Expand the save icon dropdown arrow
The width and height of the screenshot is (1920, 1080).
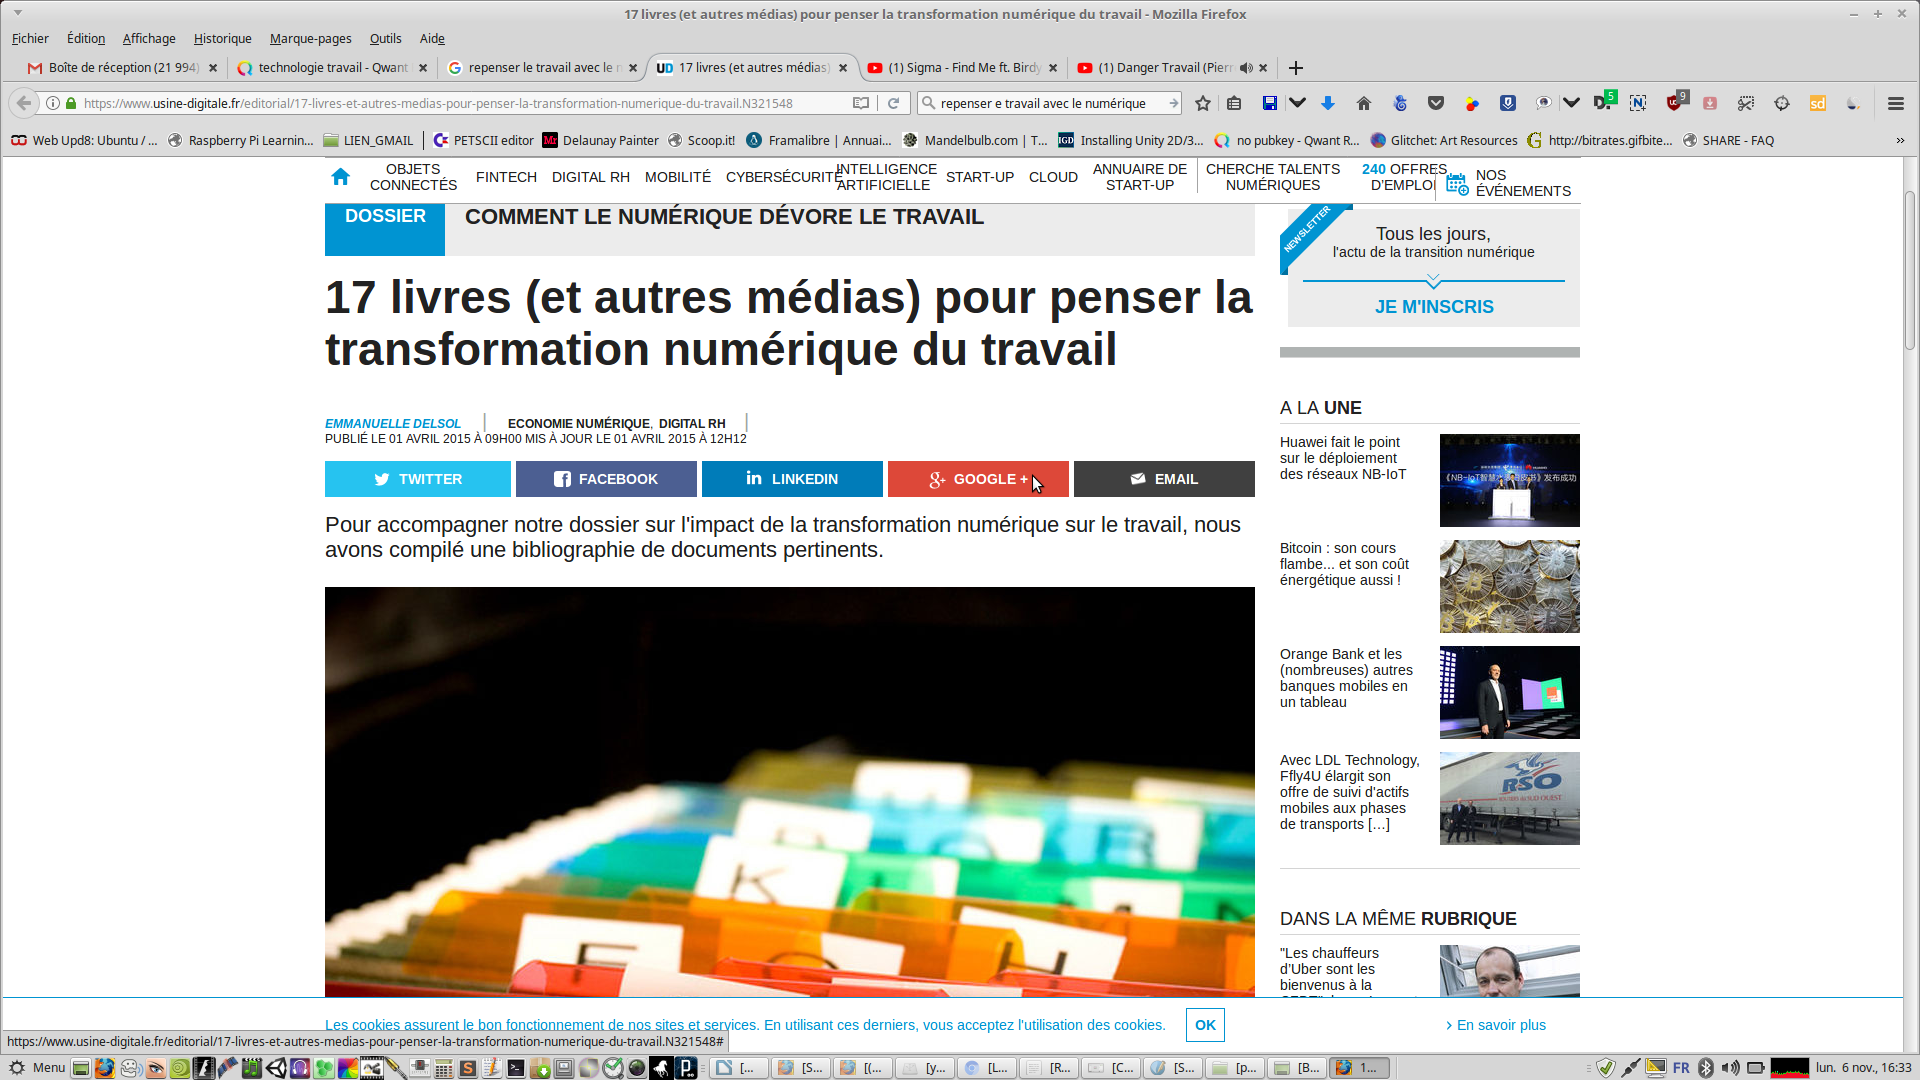tap(1297, 103)
